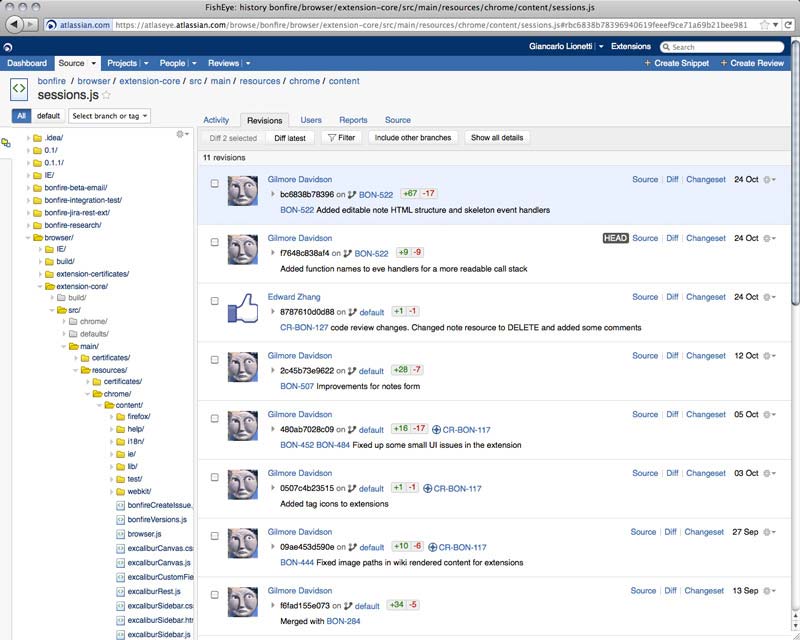Open the Dashboard menu item
The width and height of the screenshot is (800, 640).
point(27,63)
